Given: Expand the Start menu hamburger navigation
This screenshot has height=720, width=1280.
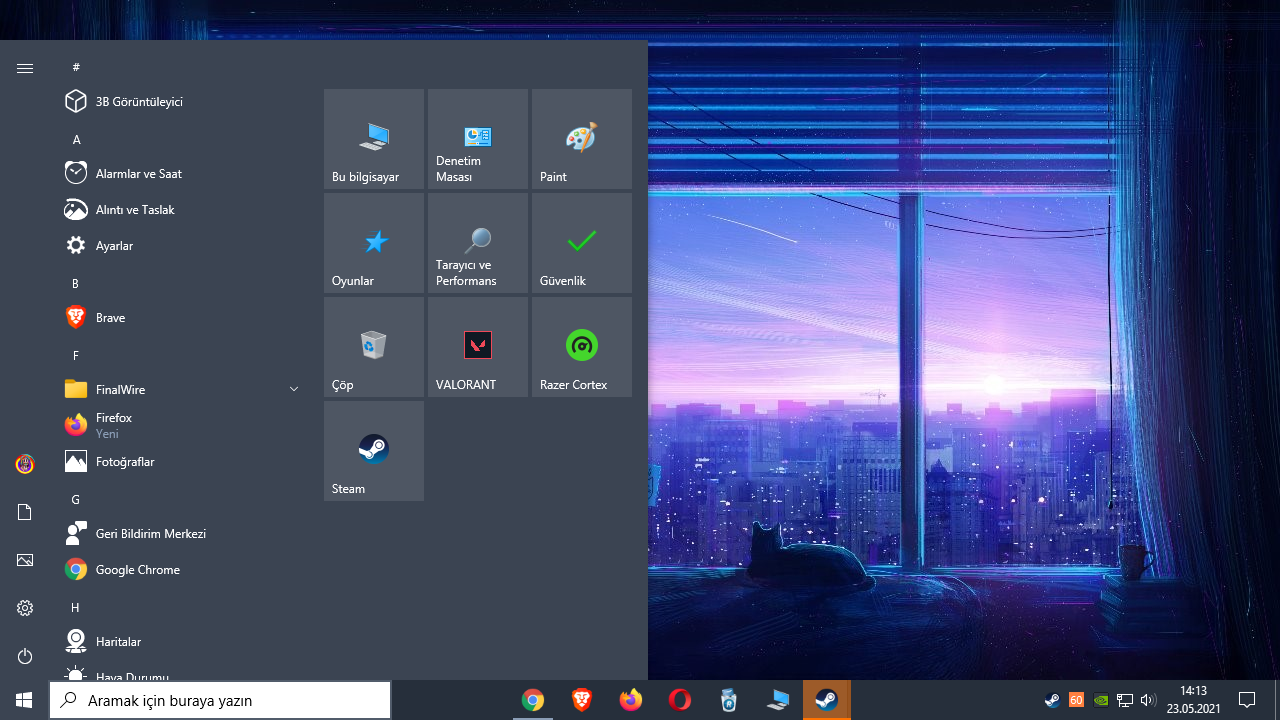Looking at the screenshot, I should click(x=25, y=68).
